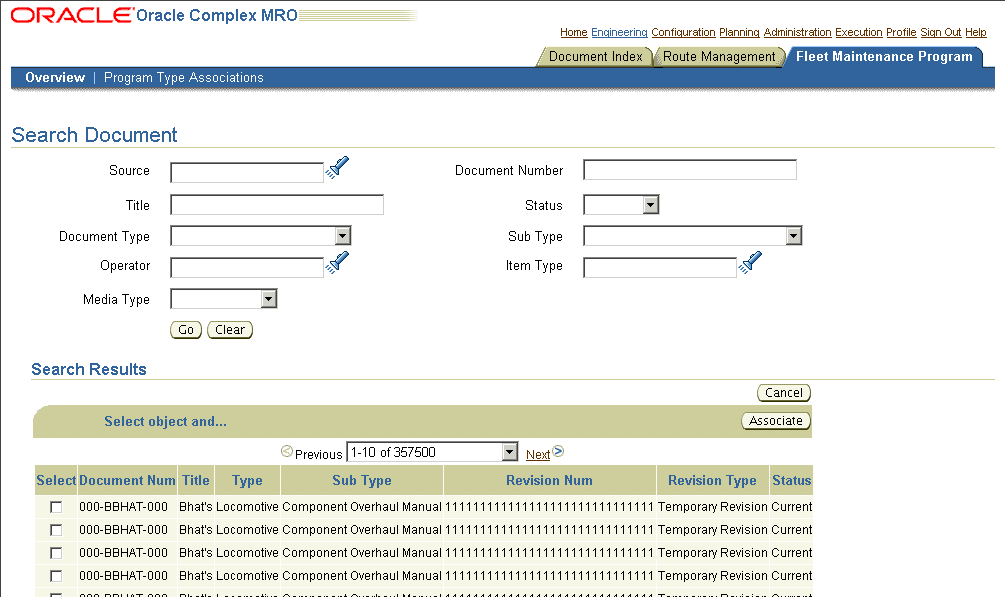Click the Go button

pos(186,330)
